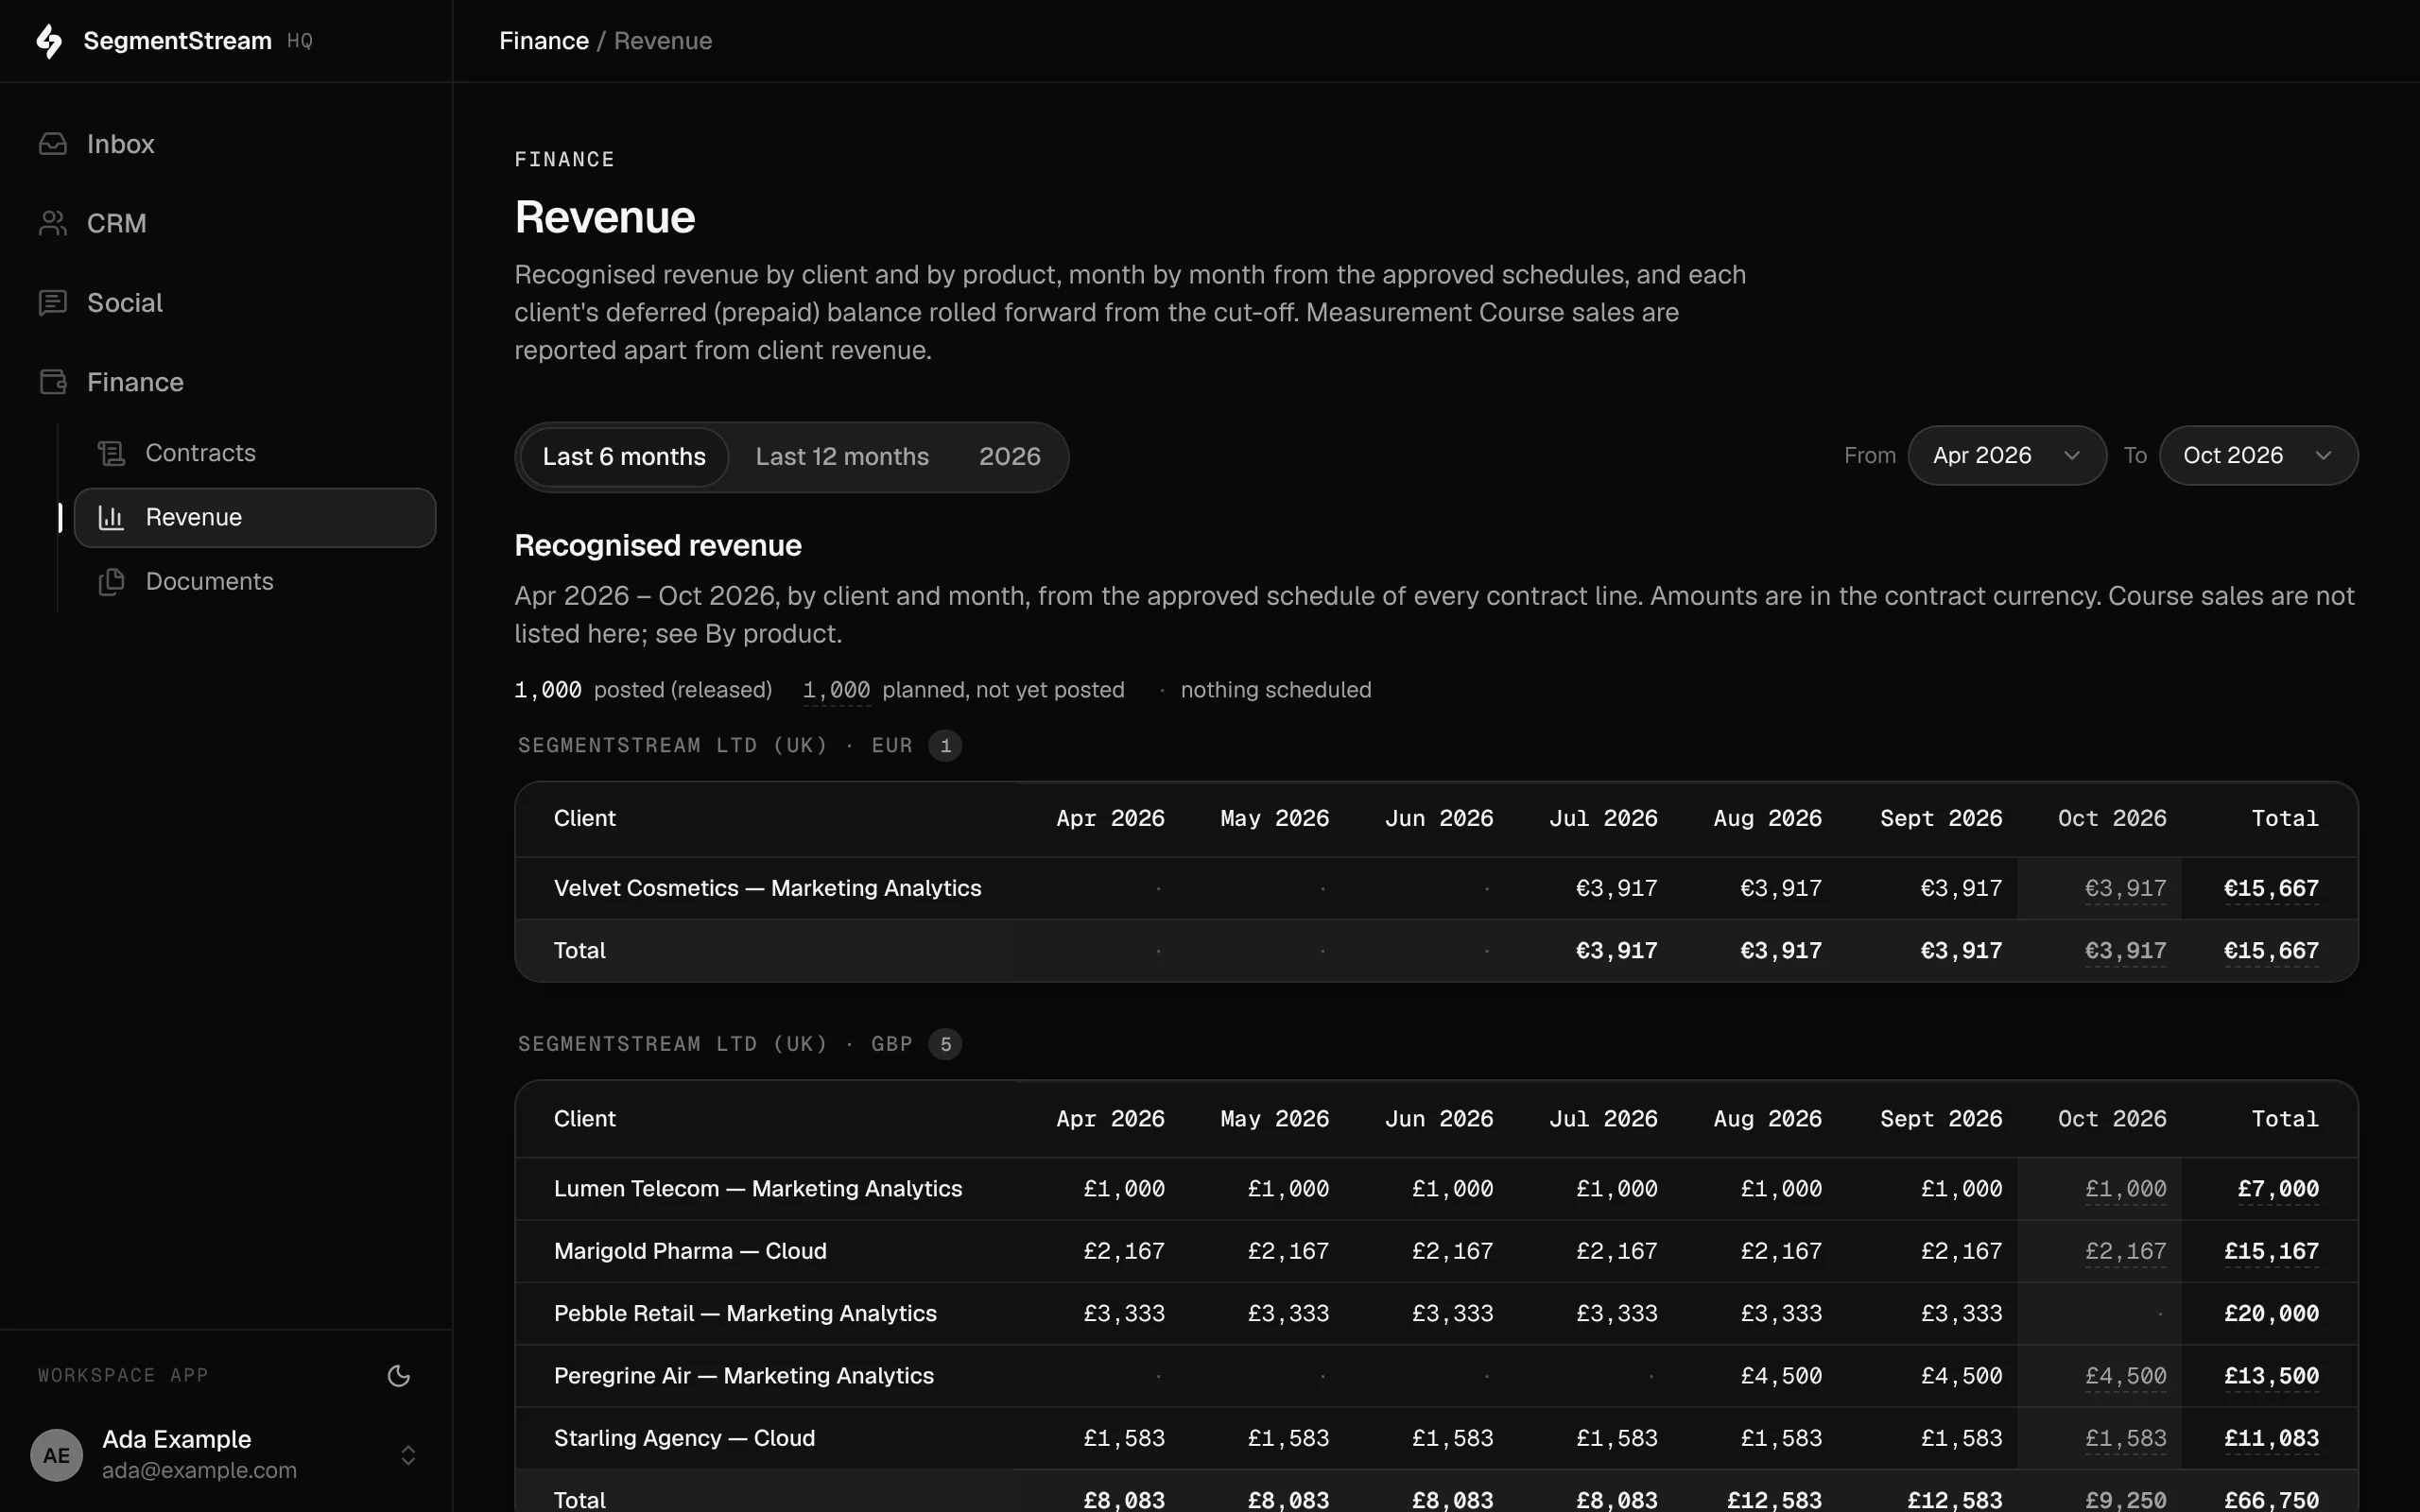This screenshot has height=1512, width=2420.
Task: Click the Peregrine Air — Marketing Analytics row
Action: coord(1436,1376)
